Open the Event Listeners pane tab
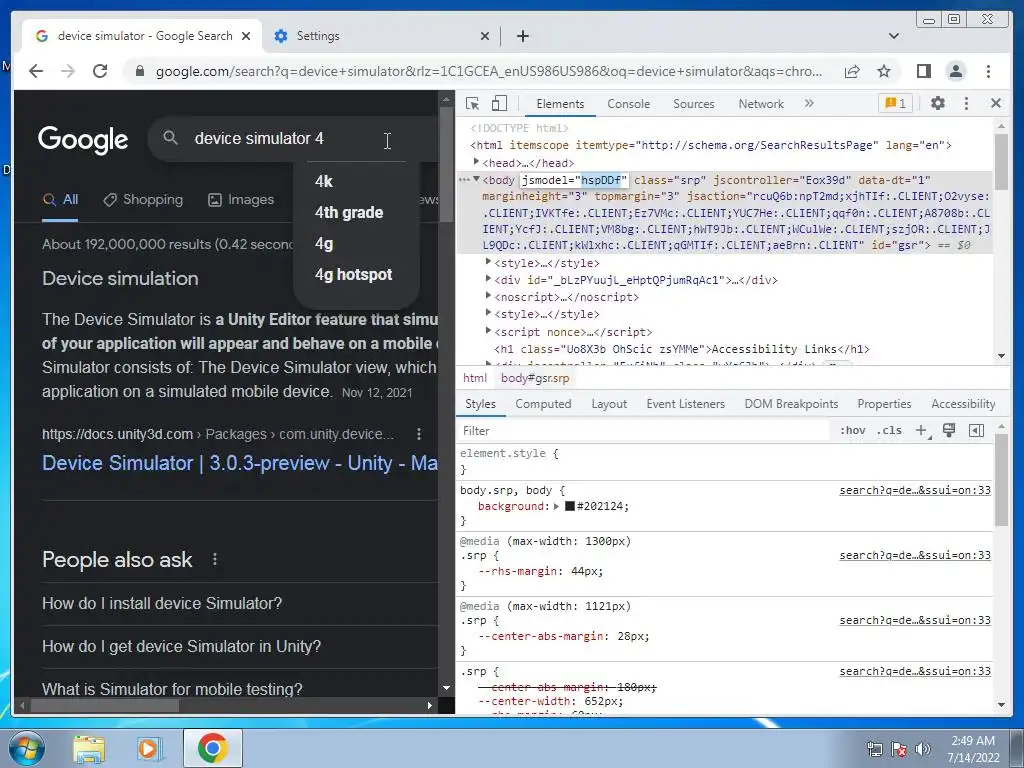The image size is (1024, 768). click(x=686, y=404)
